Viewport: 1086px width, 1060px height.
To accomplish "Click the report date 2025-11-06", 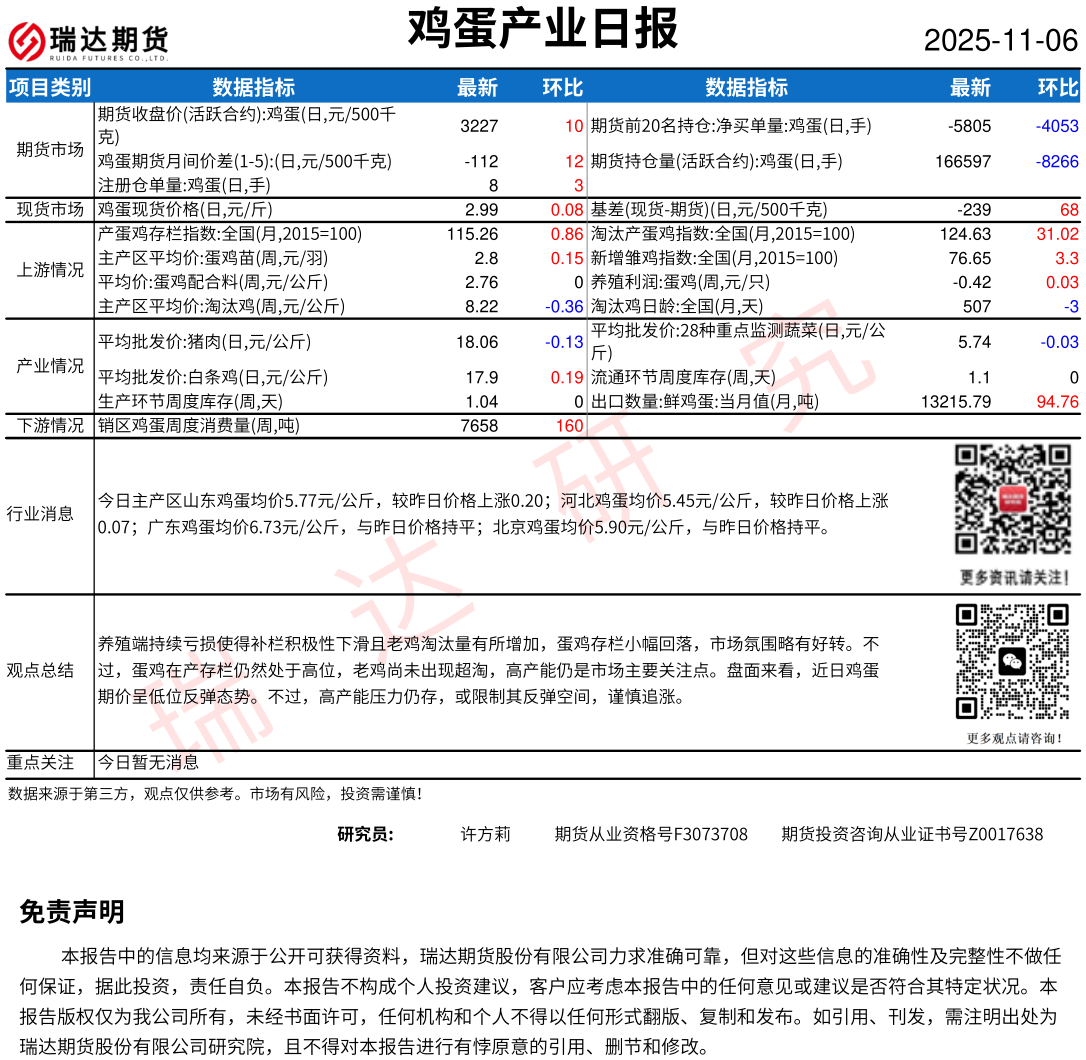I will click(x=1000, y=40).
